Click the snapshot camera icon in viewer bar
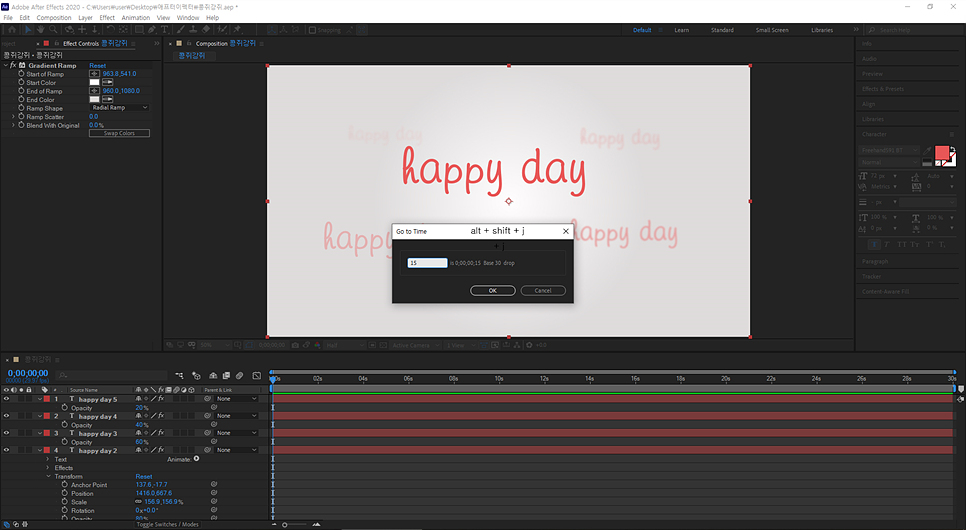966x530 pixels. (x=296, y=345)
